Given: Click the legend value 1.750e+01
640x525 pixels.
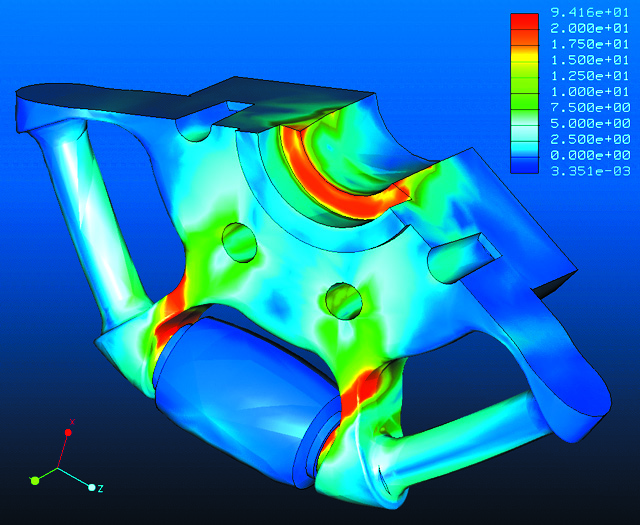Looking at the screenshot, I should click(x=590, y=44).
